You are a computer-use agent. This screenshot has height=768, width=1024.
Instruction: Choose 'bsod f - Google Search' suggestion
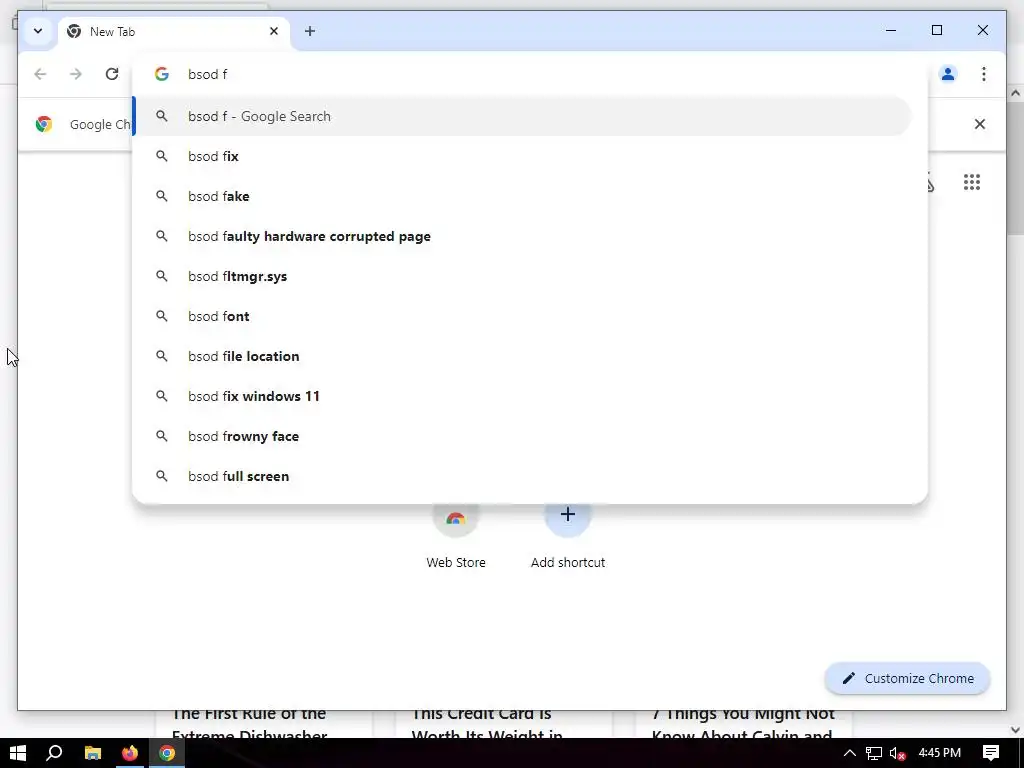pyautogui.click(x=522, y=116)
